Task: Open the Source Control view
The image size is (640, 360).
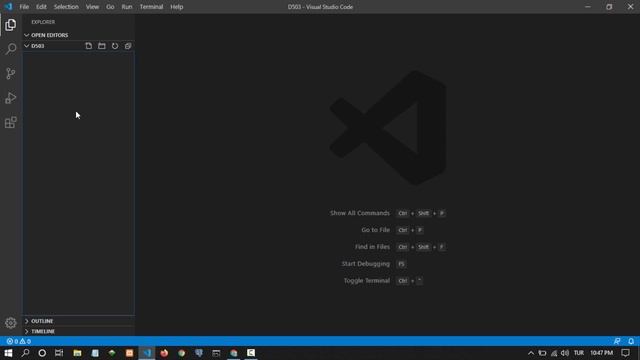Action: tap(11, 73)
